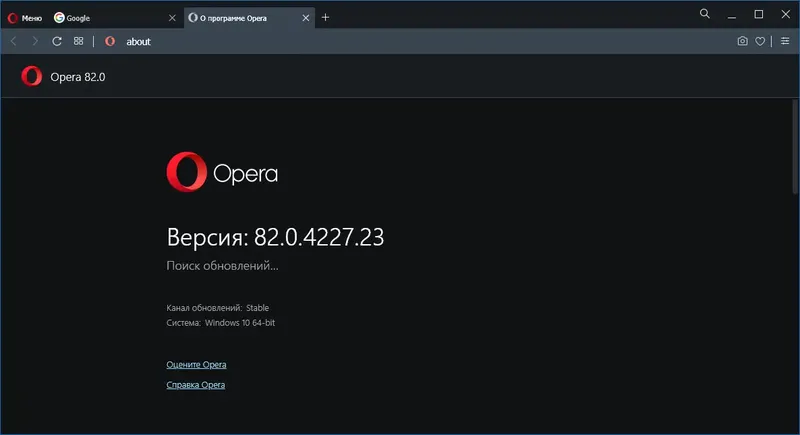
Task: Close the О программе Opera tab
Action: (306, 18)
